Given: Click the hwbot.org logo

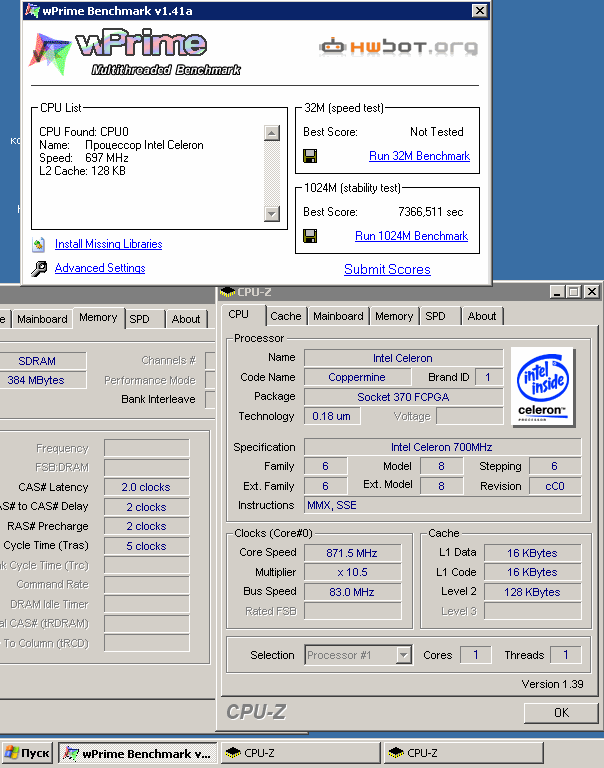Looking at the screenshot, I should pyautogui.click(x=398, y=47).
